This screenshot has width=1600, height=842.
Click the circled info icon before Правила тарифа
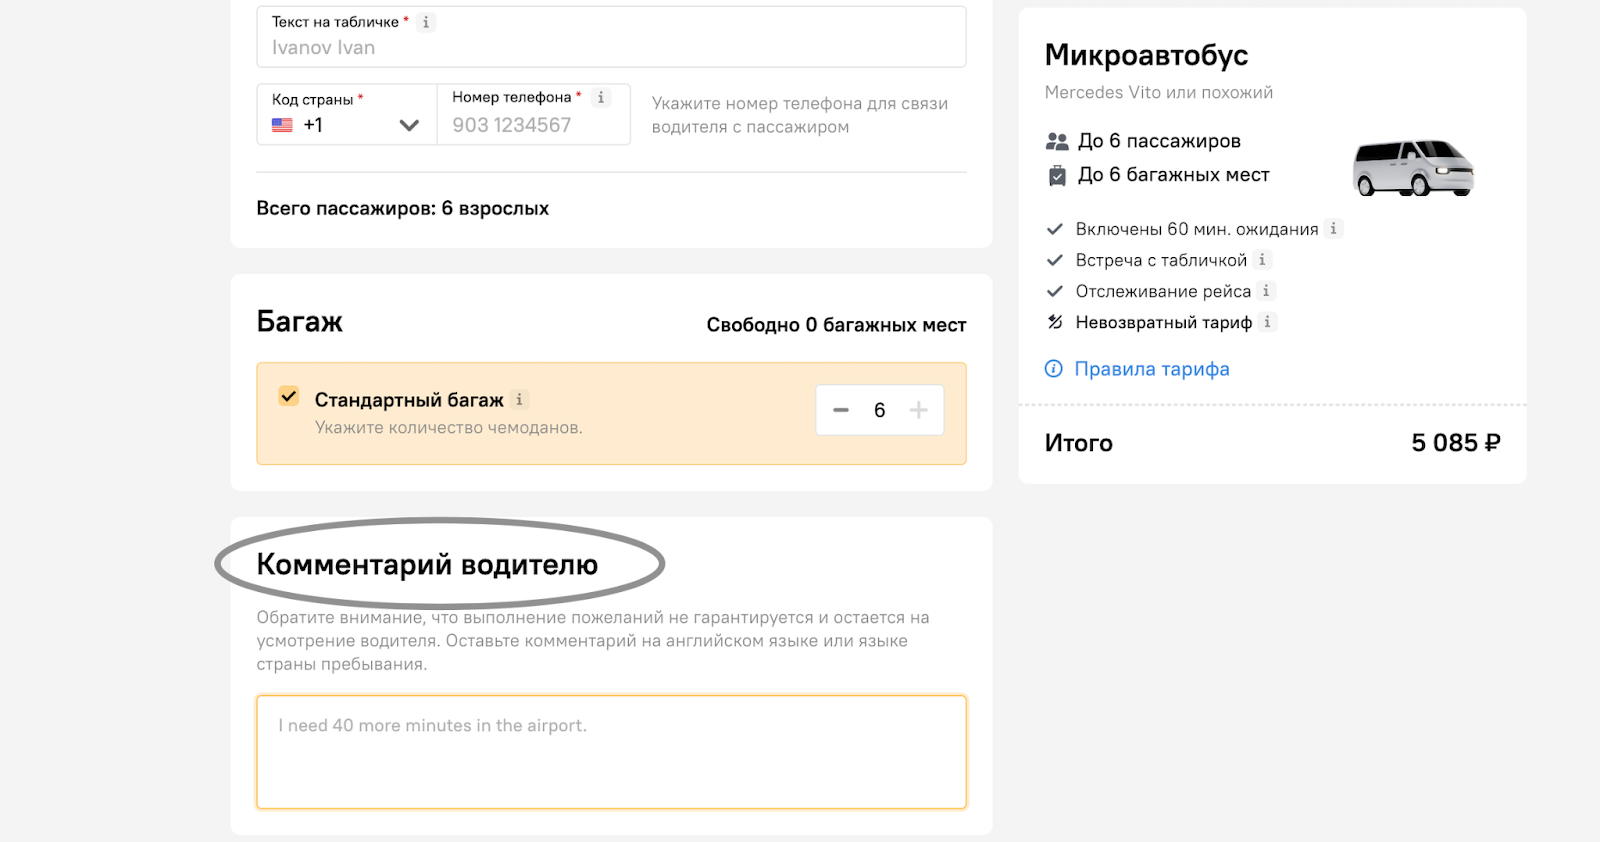(1054, 368)
